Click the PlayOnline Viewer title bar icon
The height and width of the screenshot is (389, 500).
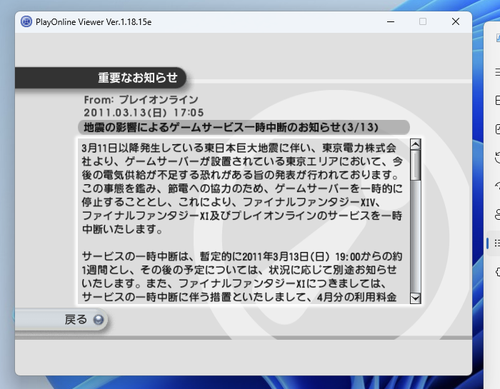pos(26,22)
